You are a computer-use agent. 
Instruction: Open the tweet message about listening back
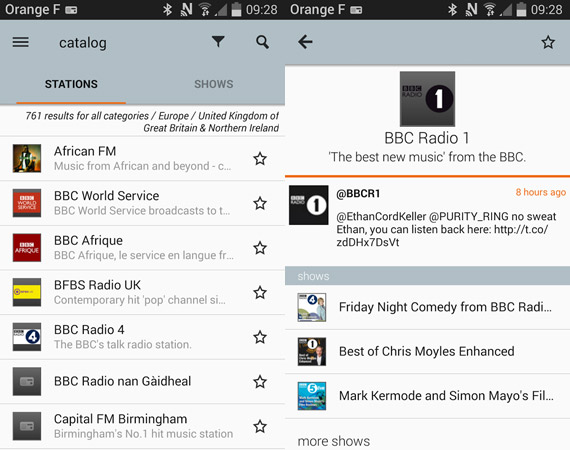(x=446, y=229)
